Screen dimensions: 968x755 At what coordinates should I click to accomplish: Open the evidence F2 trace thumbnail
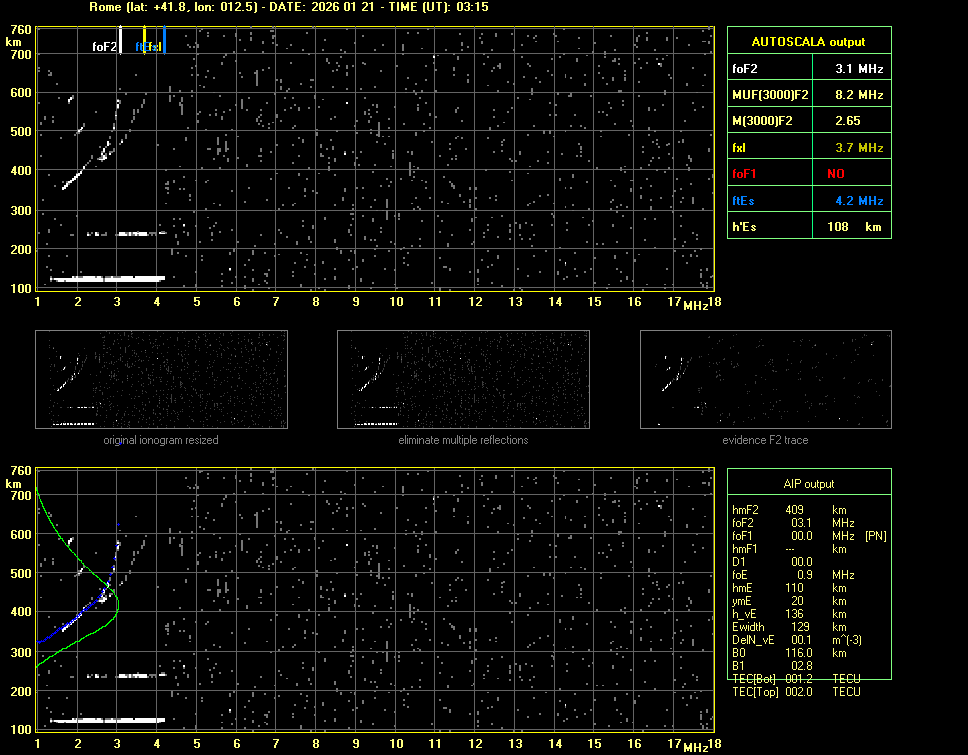tap(765, 379)
